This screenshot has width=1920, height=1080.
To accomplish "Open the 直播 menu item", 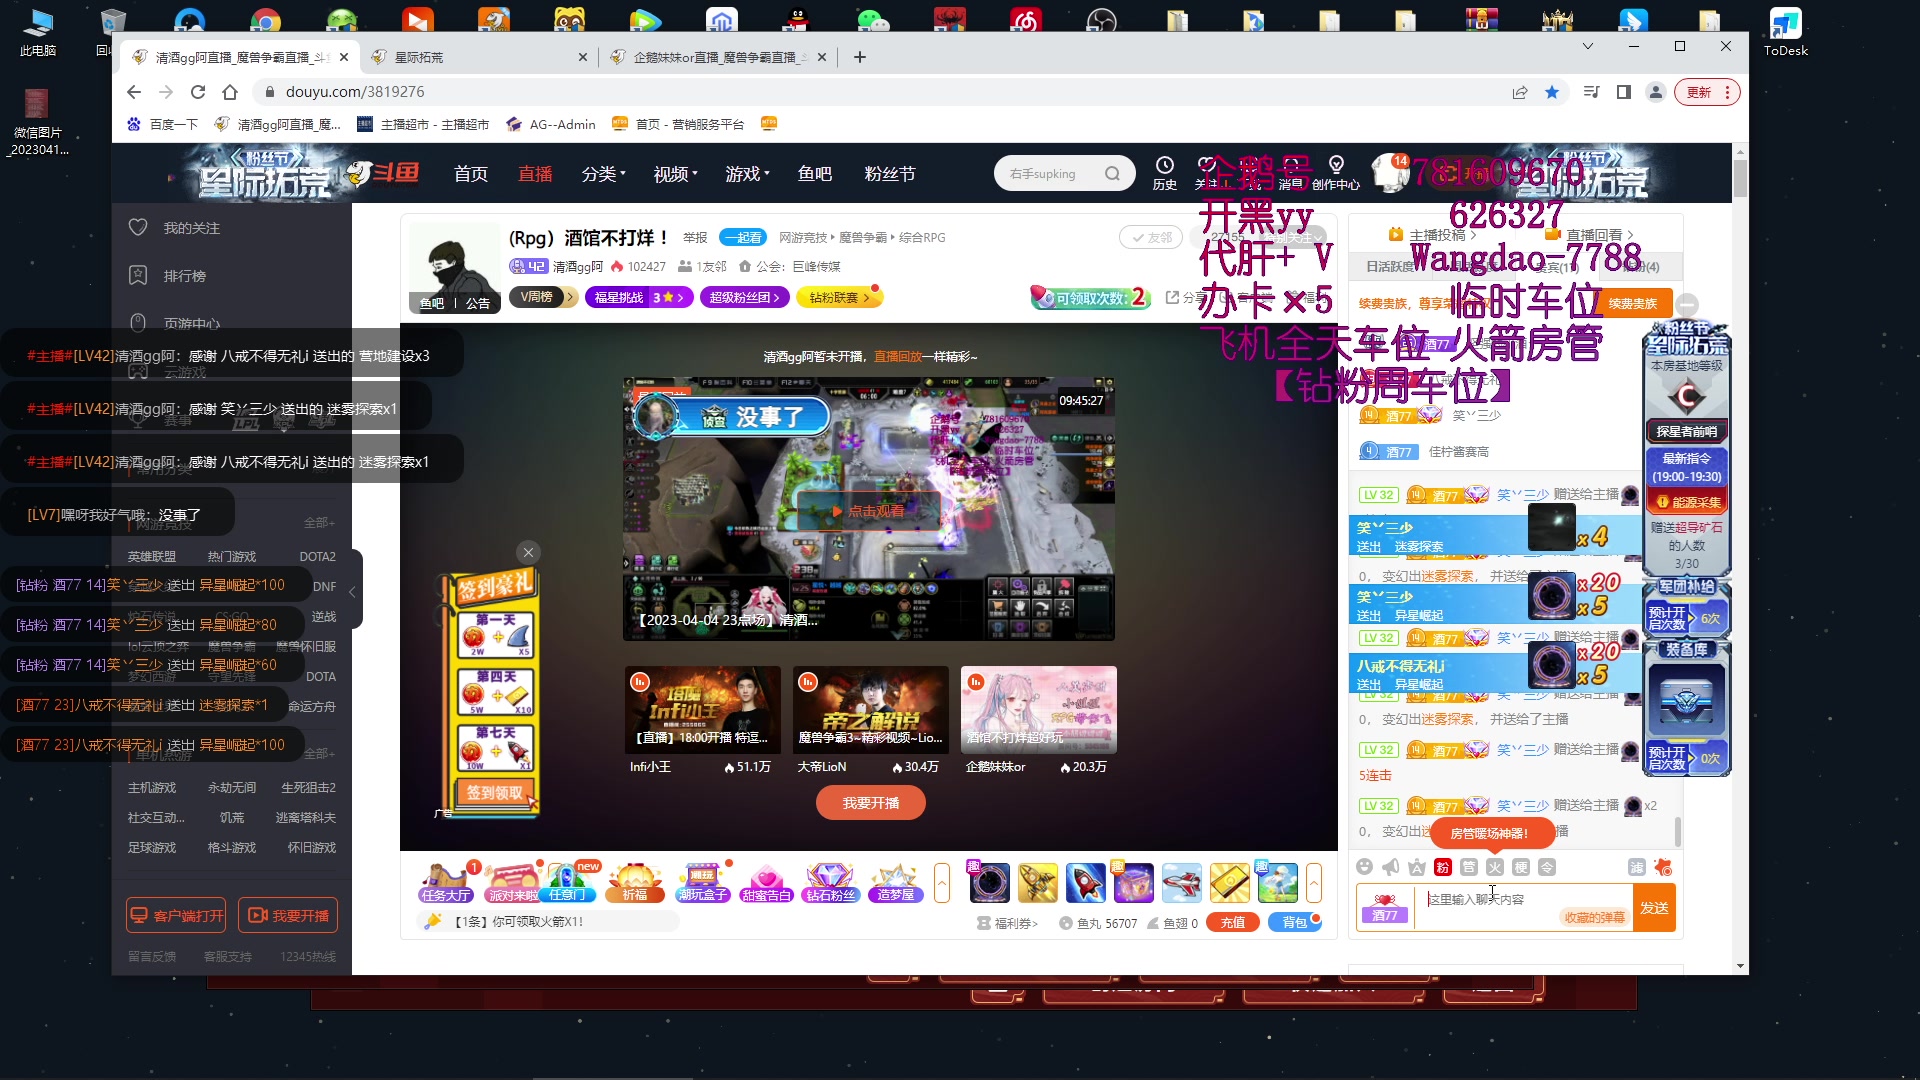I will tap(535, 174).
